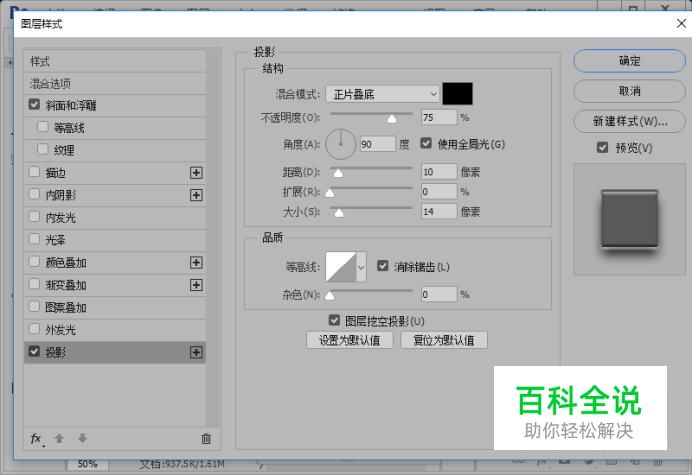Enable the 渐变叠加 checkbox
This screenshot has height=475, width=692.
[x=34, y=284]
